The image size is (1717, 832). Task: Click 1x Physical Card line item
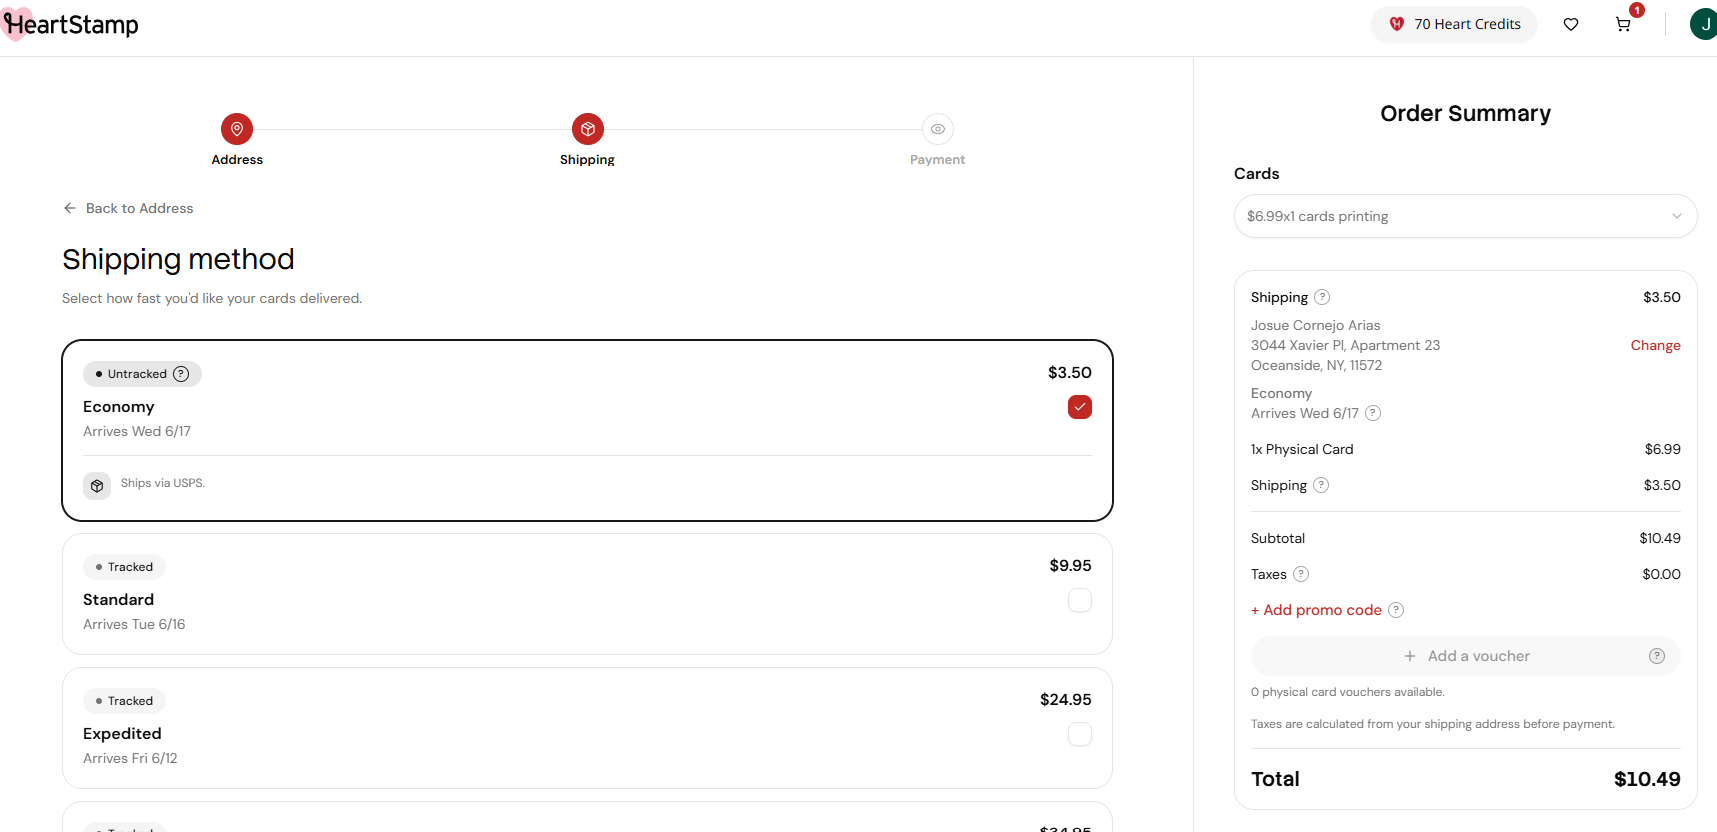pos(1302,449)
